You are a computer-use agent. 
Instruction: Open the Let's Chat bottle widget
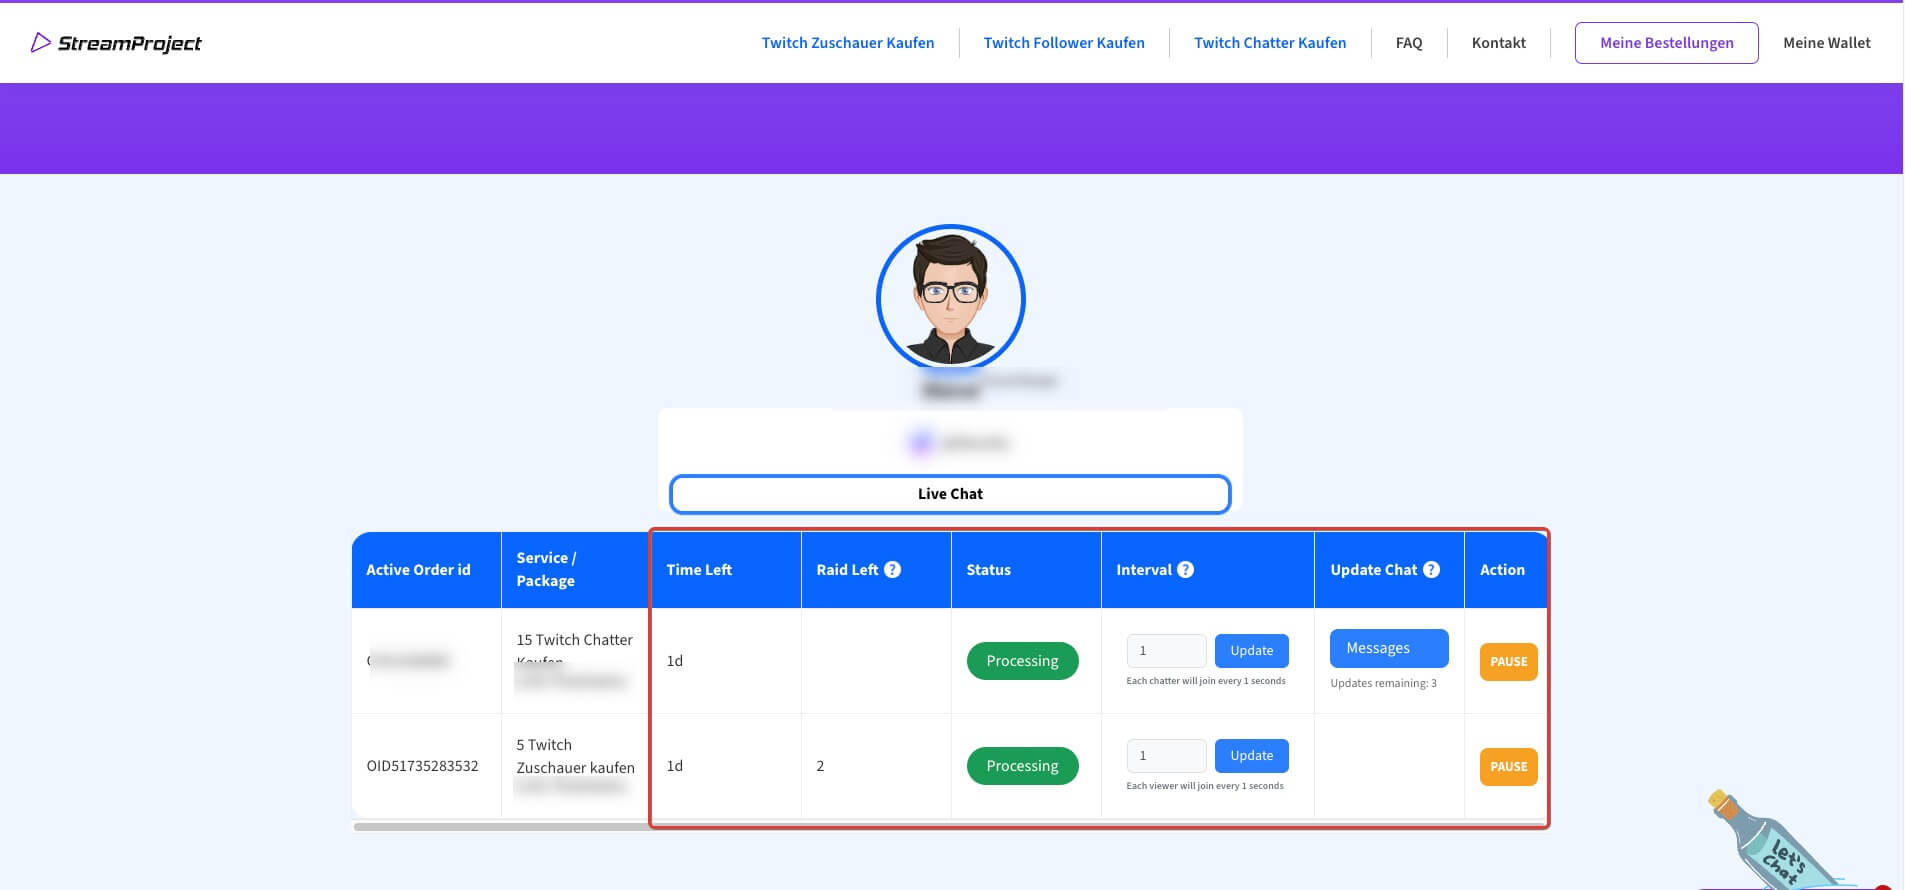pyautogui.click(x=1775, y=840)
